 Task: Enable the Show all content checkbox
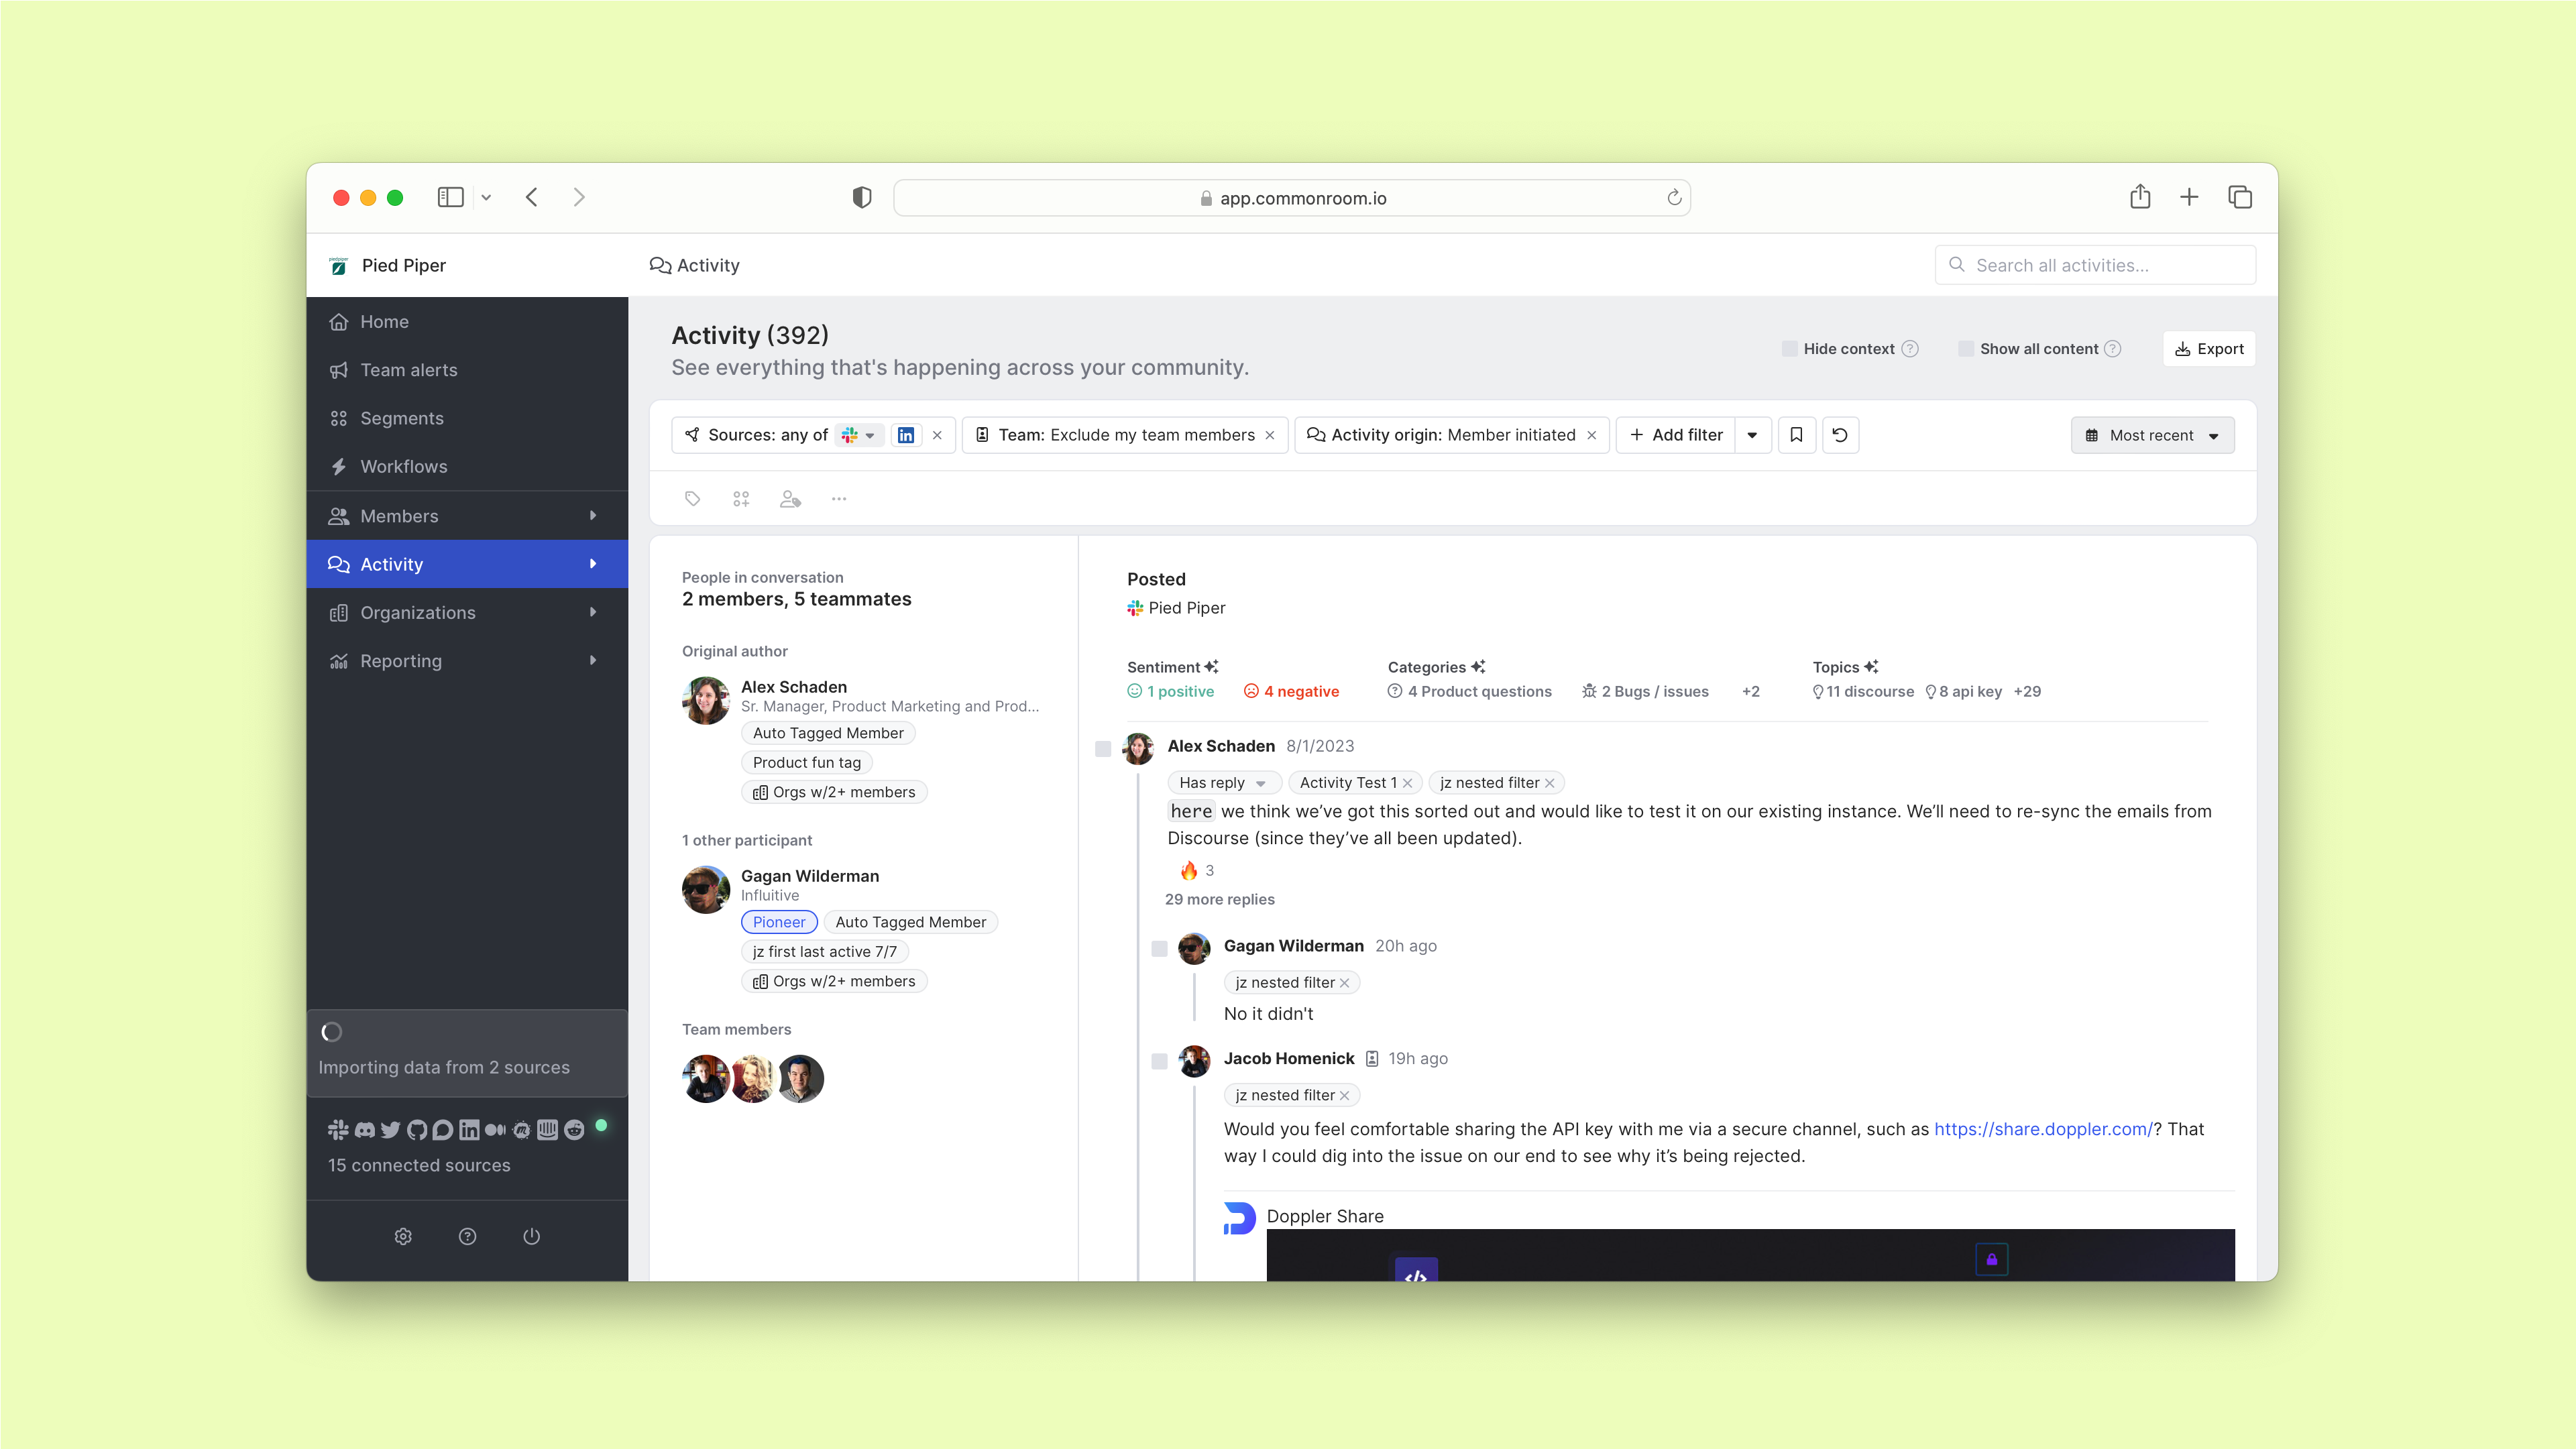coord(1965,349)
